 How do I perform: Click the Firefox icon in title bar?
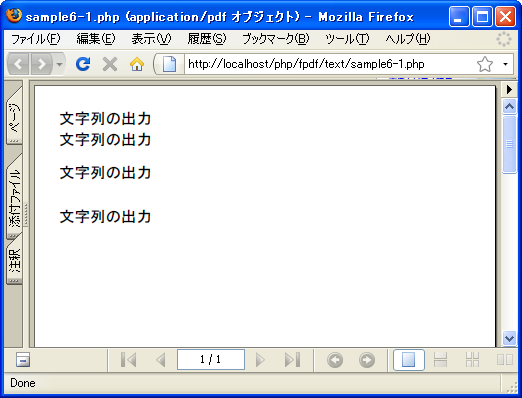click(x=14, y=16)
